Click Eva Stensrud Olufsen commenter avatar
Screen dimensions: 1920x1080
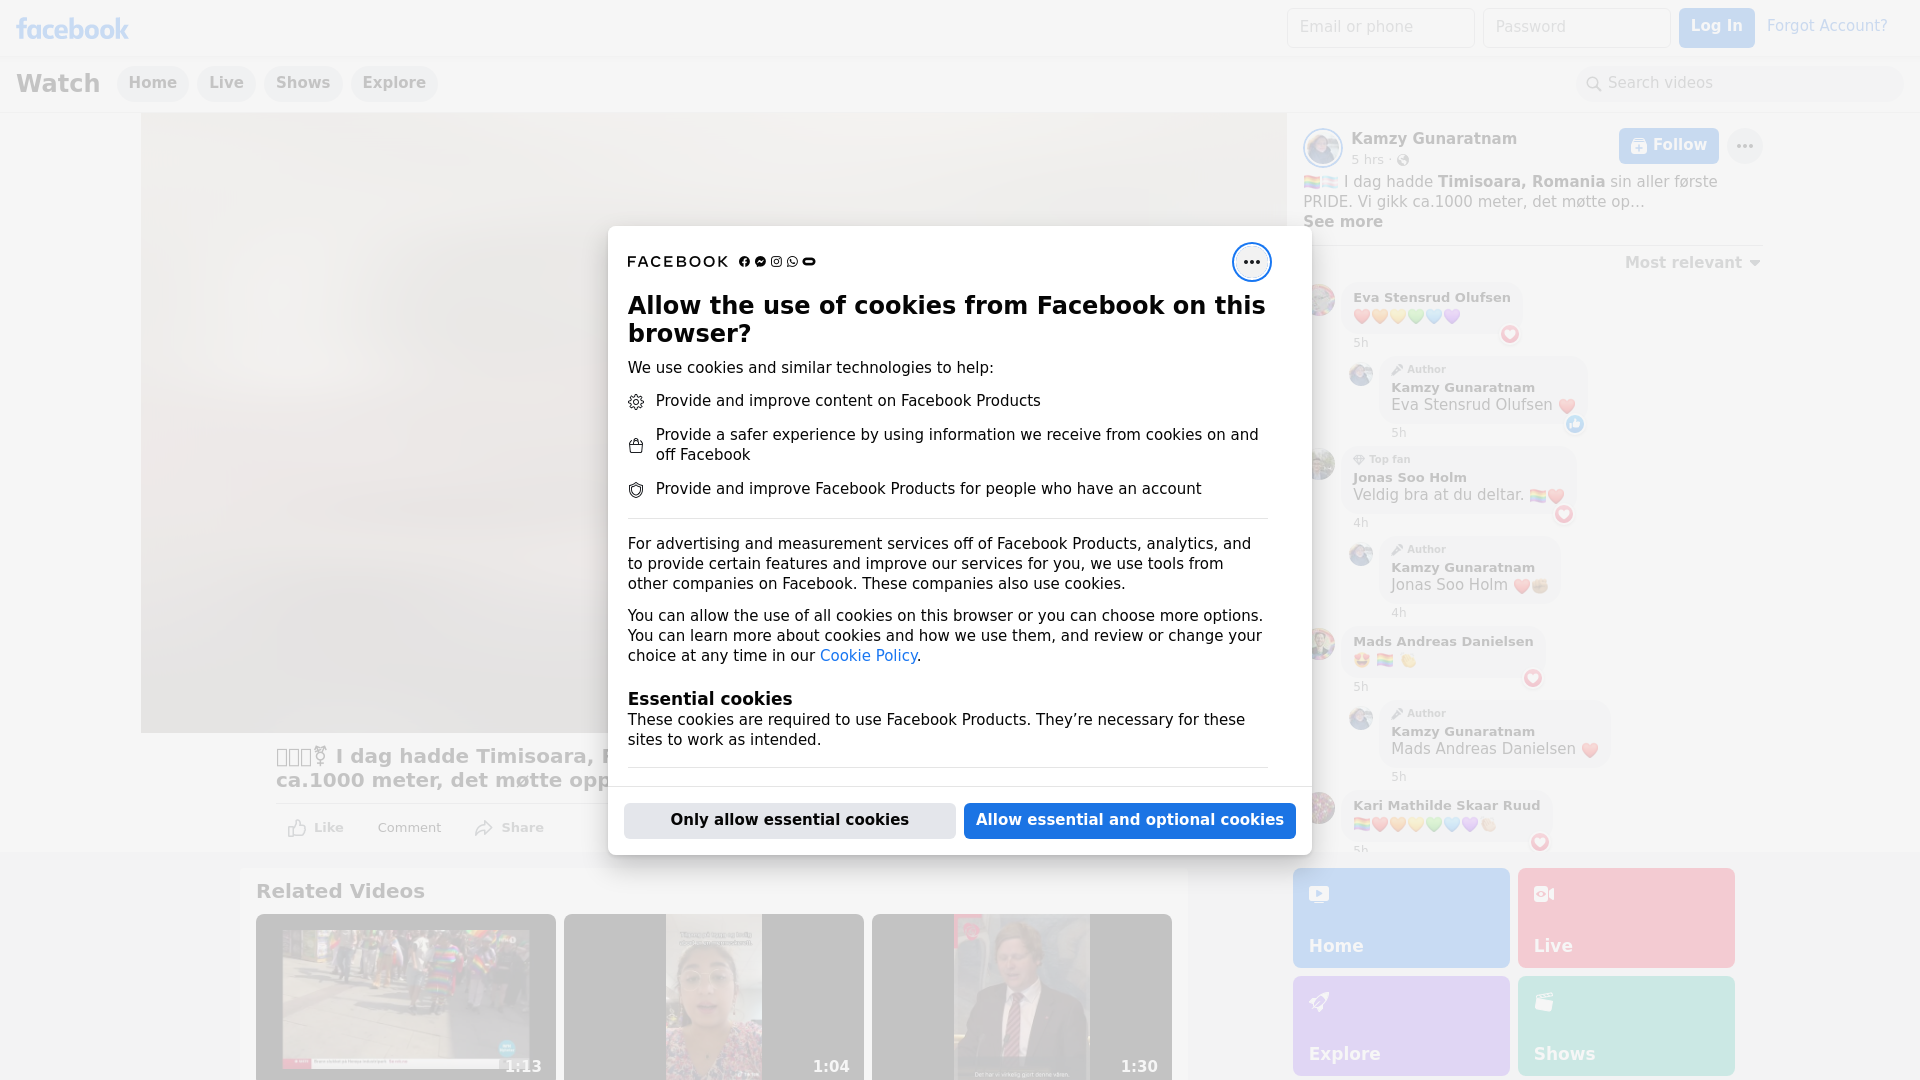pos(1321,300)
